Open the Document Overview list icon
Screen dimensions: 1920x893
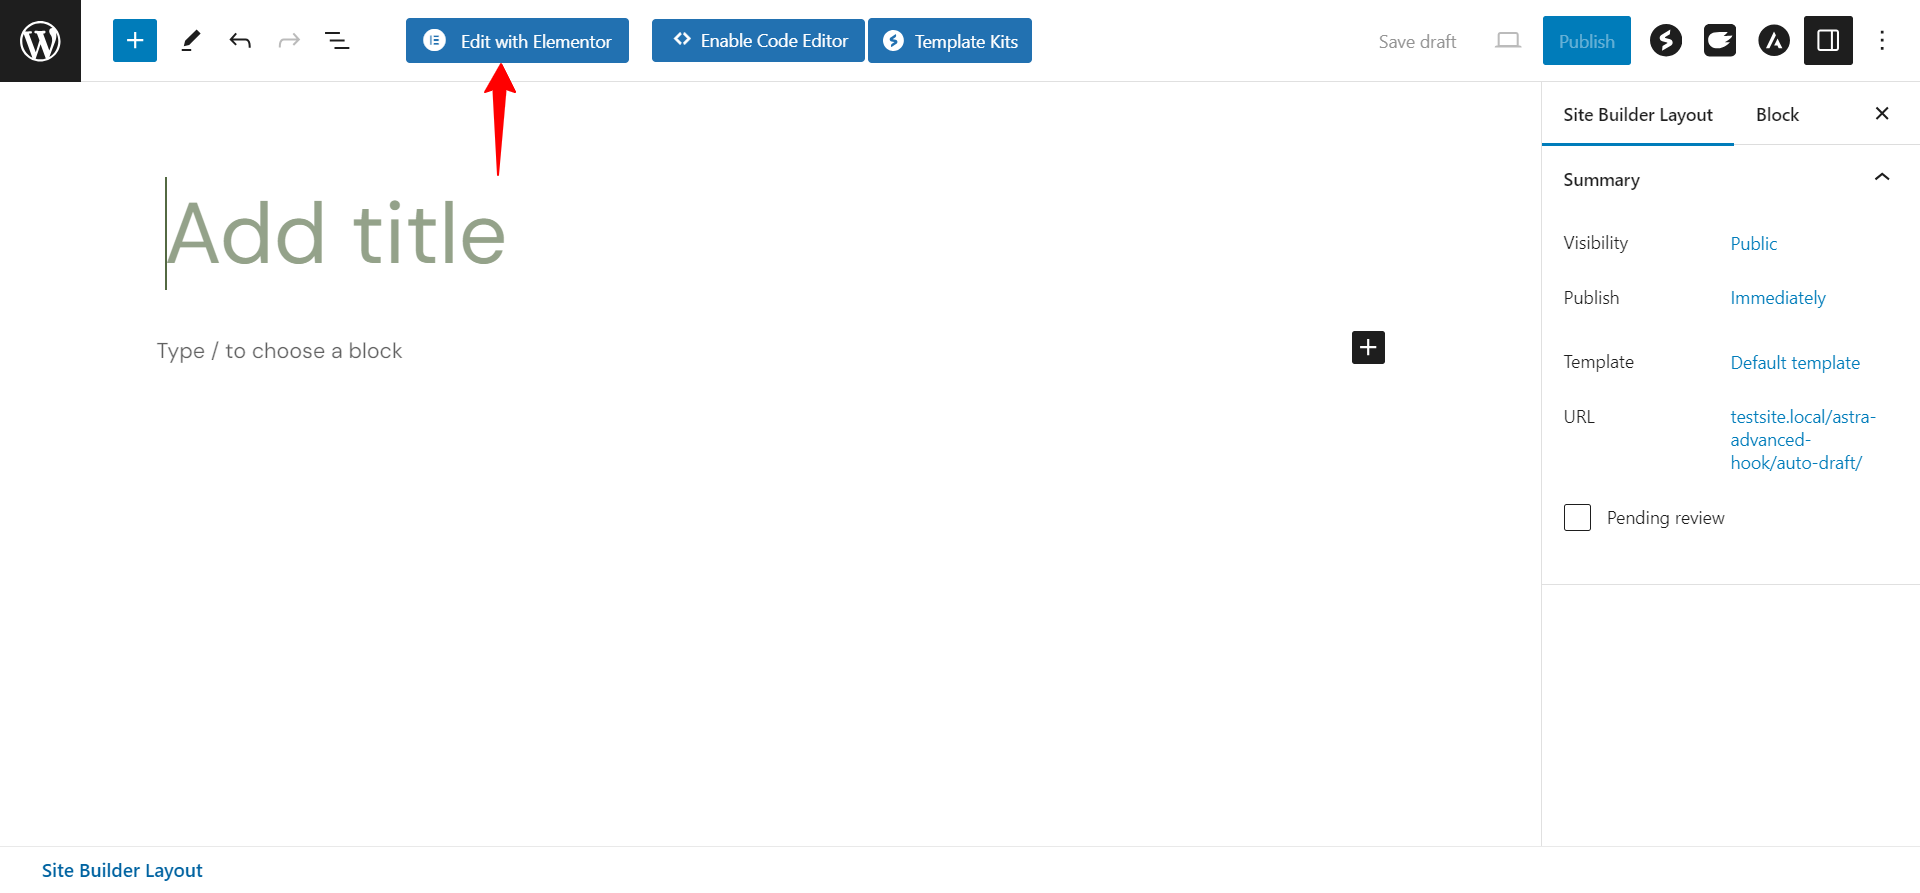337,41
